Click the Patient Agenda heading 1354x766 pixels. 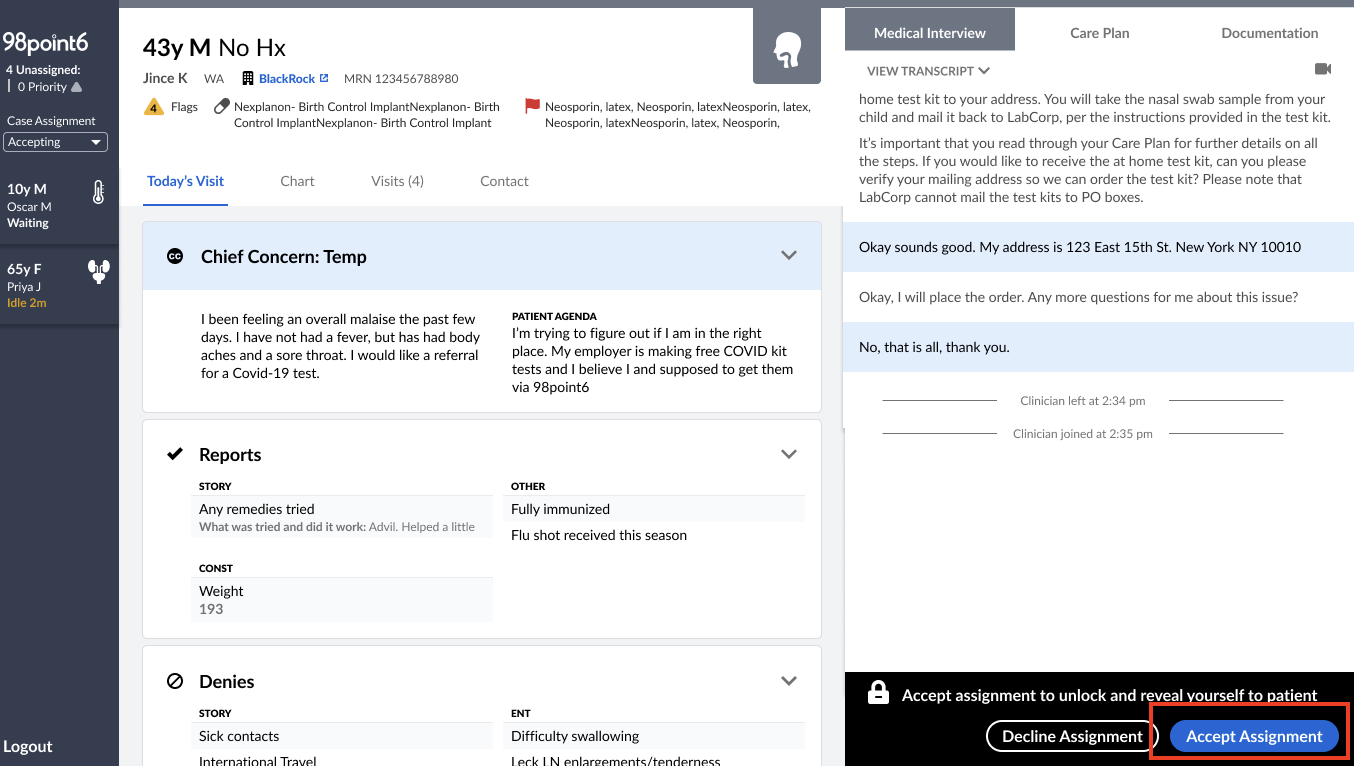pyautogui.click(x=553, y=317)
